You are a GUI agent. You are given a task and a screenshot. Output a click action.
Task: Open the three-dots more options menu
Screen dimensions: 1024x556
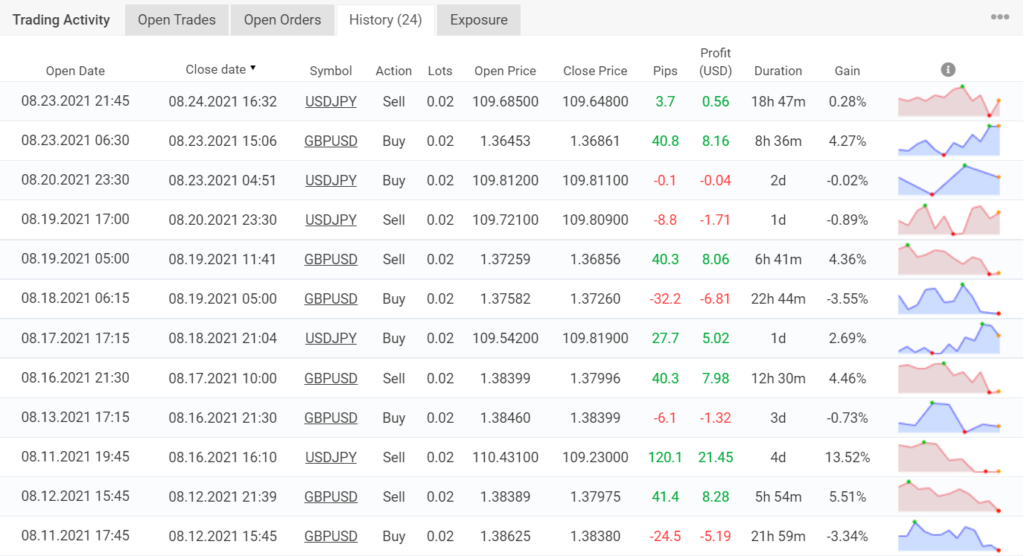(1000, 17)
